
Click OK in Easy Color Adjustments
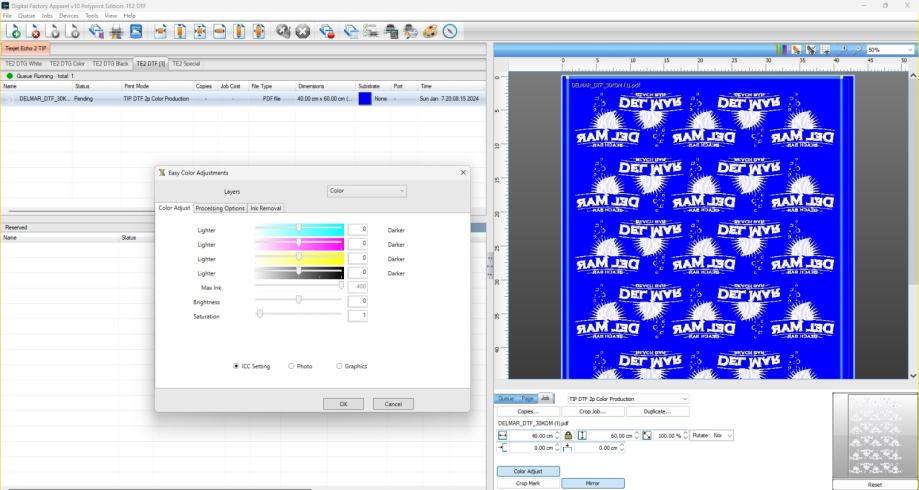tap(343, 403)
